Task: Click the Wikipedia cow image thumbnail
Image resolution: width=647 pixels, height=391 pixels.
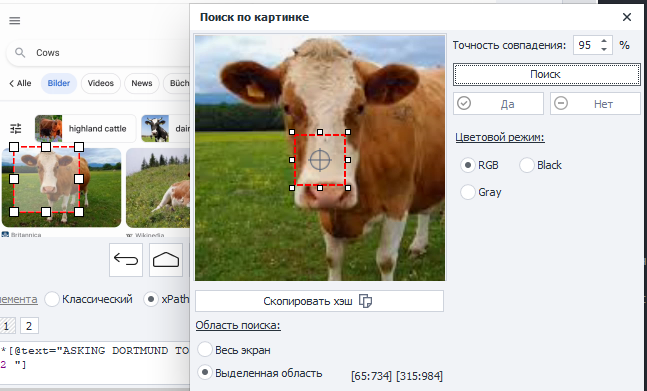Action: (158, 188)
